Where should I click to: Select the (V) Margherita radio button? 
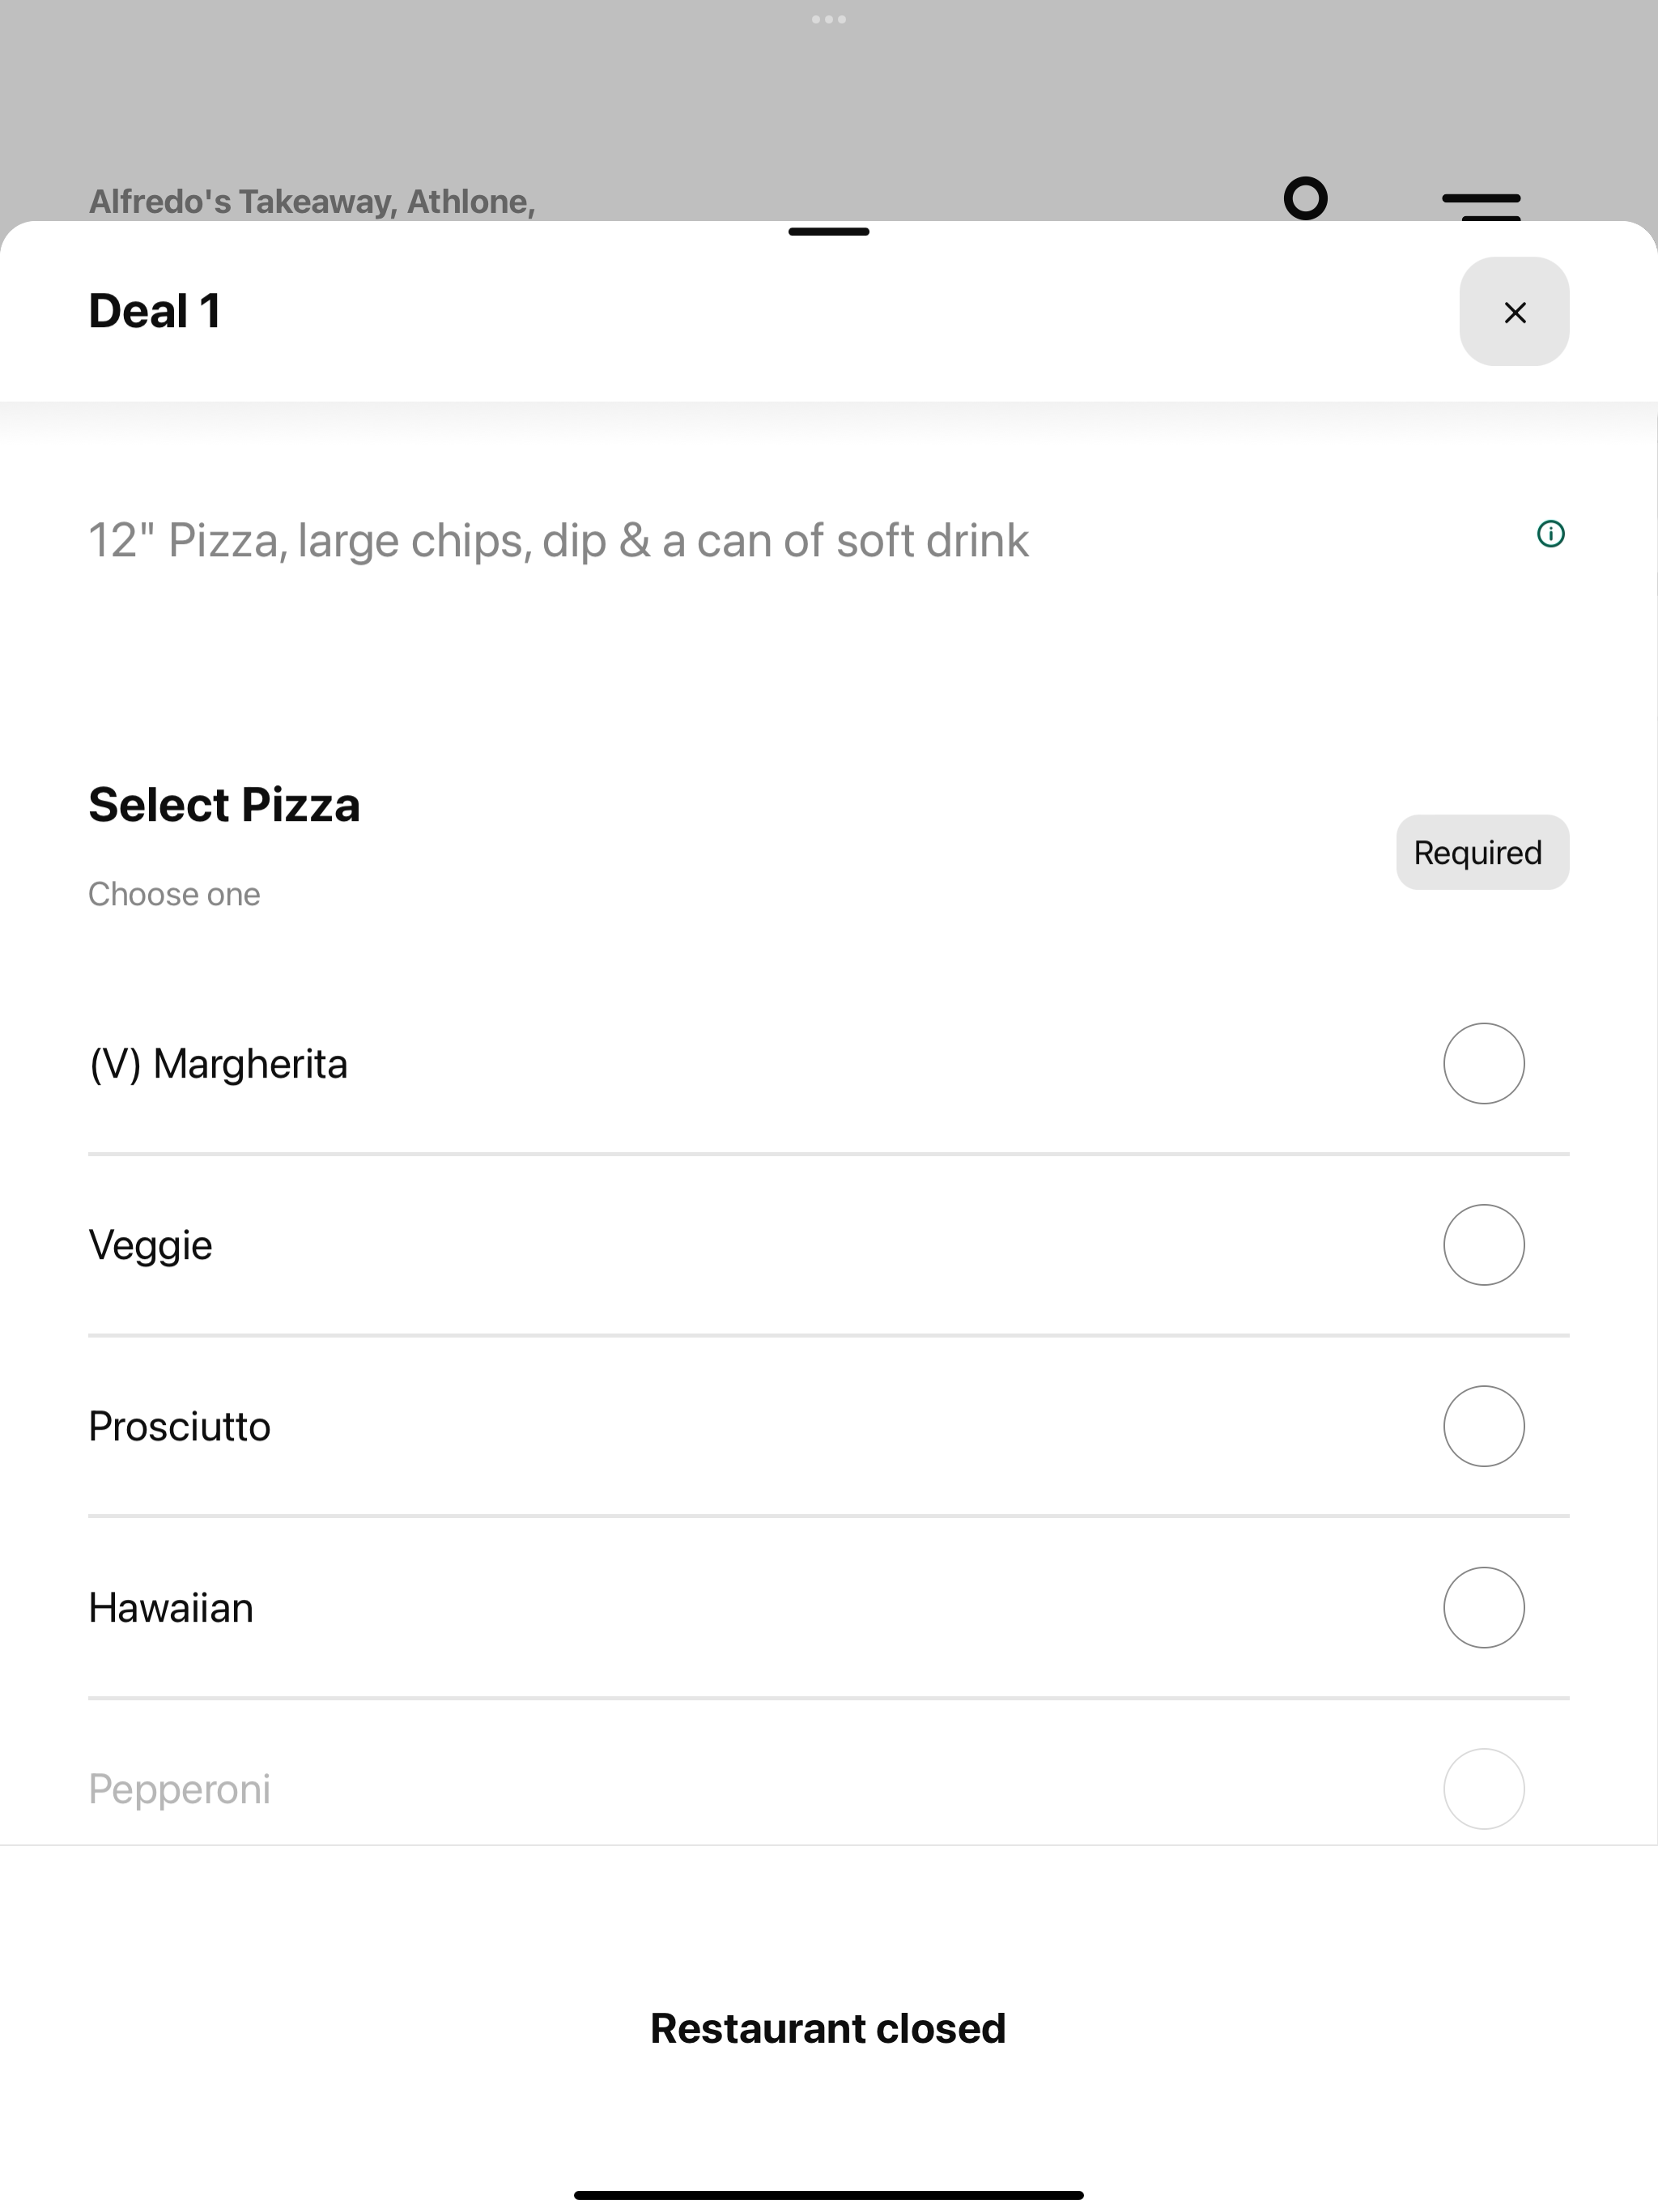[1483, 1063]
